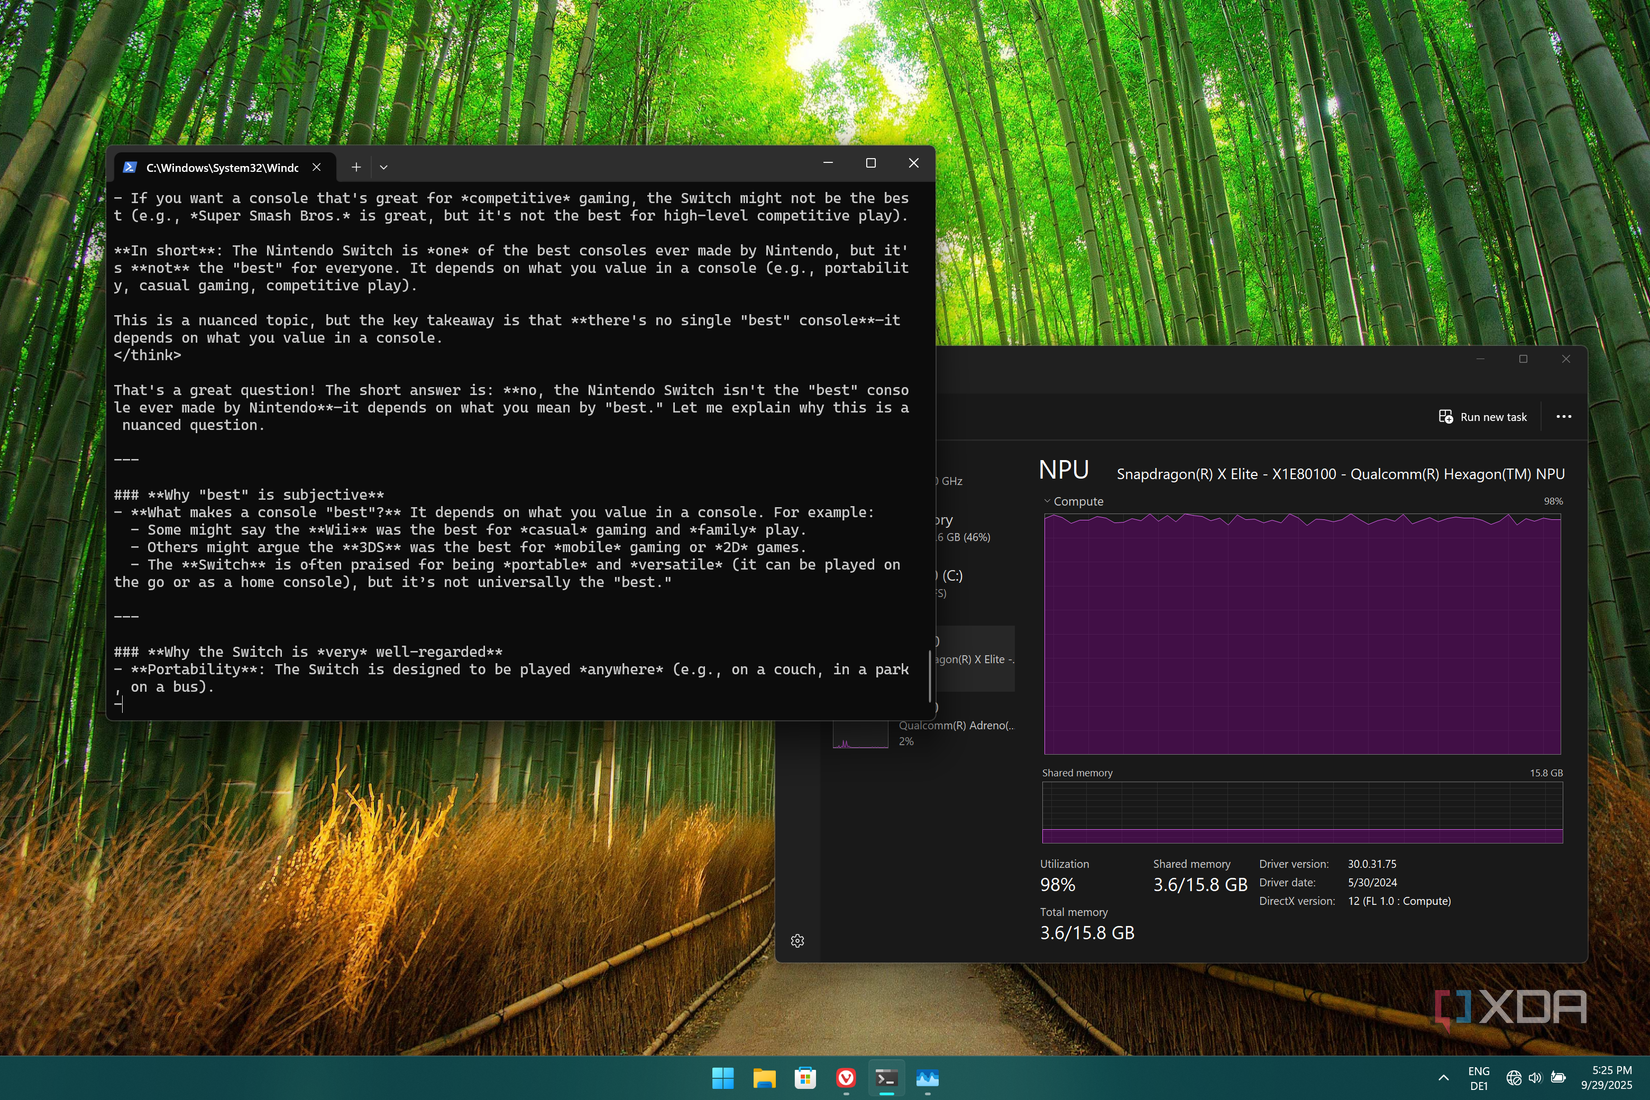The width and height of the screenshot is (1650, 1100).
Task: Switch to Terminal via taskbar icon
Action: [x=887, y=1078]
